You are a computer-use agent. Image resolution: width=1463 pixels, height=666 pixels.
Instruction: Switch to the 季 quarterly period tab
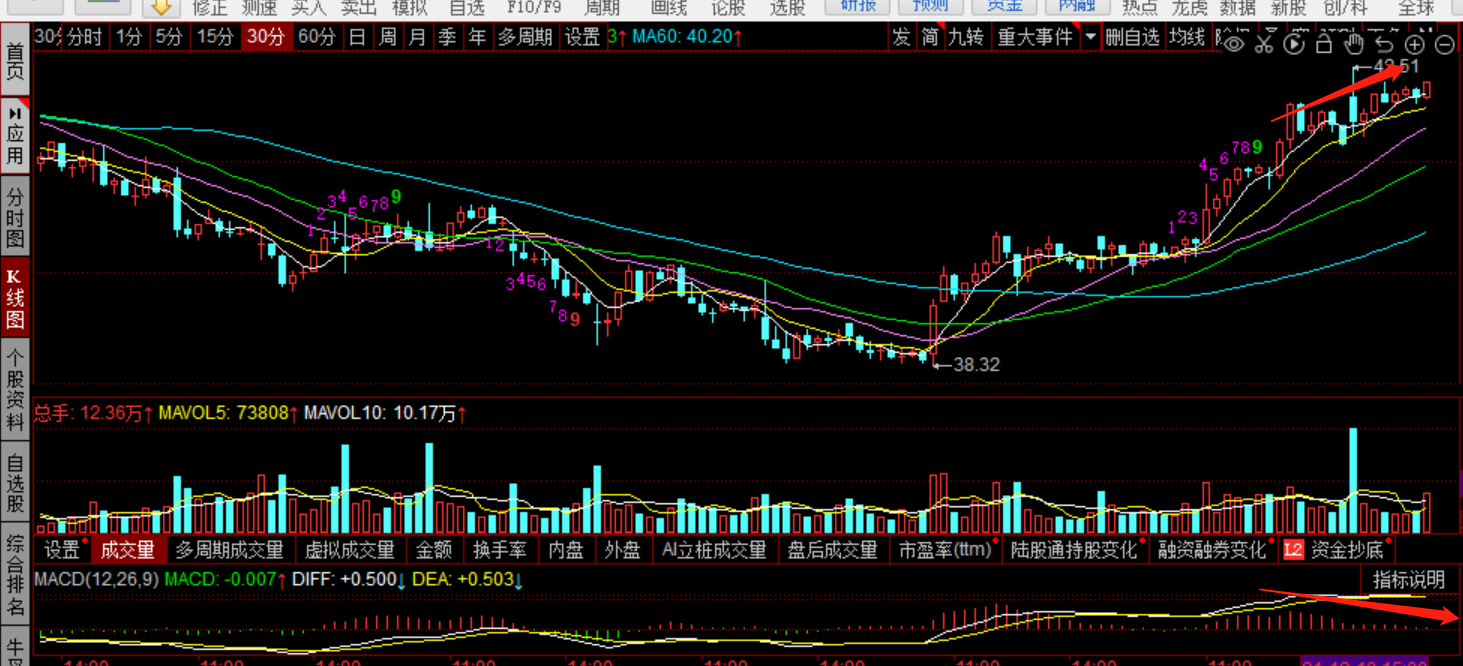tap(448, 37)
